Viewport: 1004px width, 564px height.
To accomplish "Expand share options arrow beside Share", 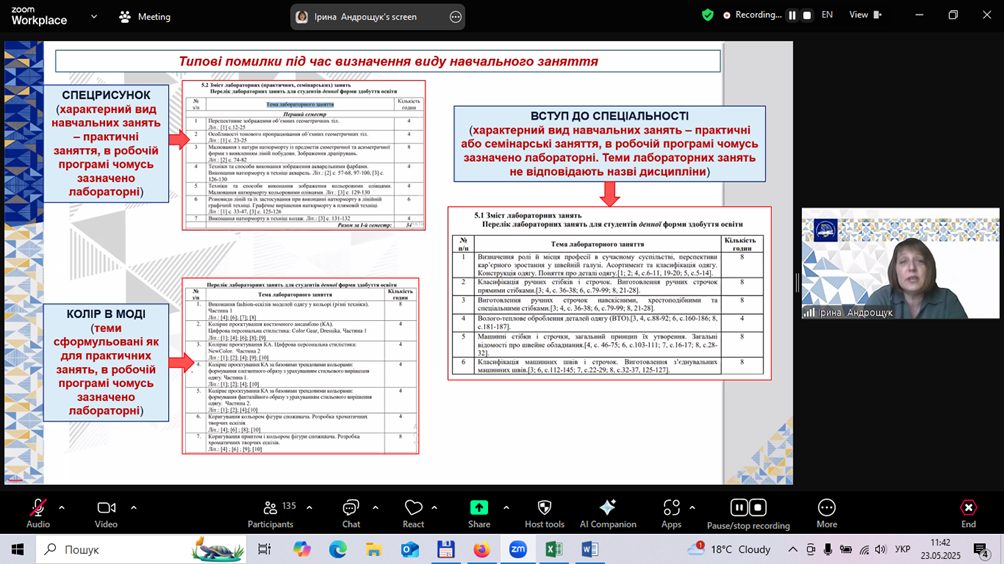I will click(506, 508).
